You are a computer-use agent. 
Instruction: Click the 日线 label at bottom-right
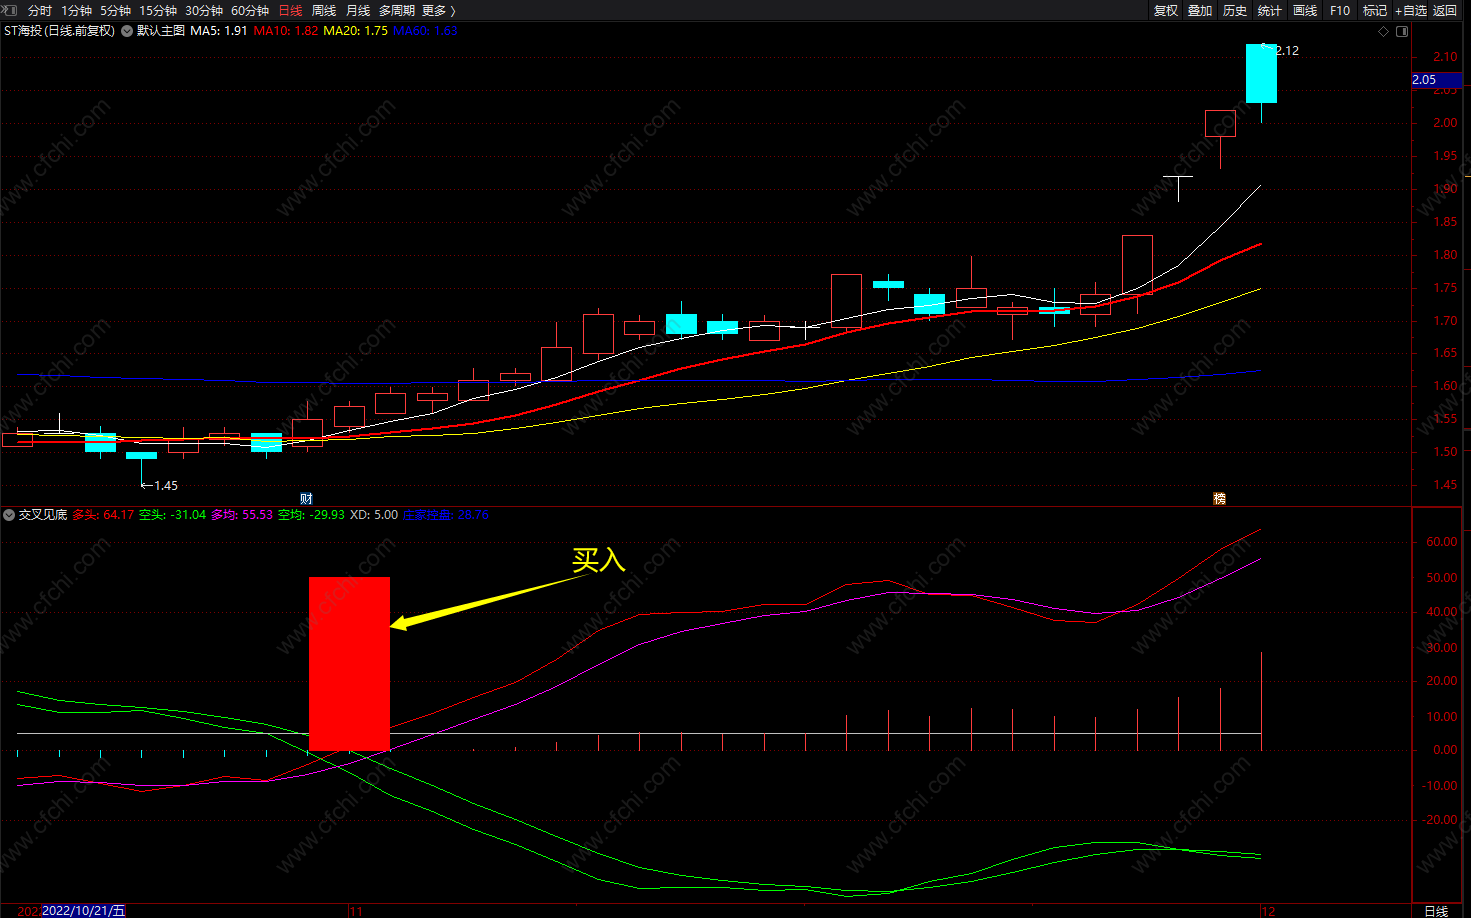coord(1436,911)
